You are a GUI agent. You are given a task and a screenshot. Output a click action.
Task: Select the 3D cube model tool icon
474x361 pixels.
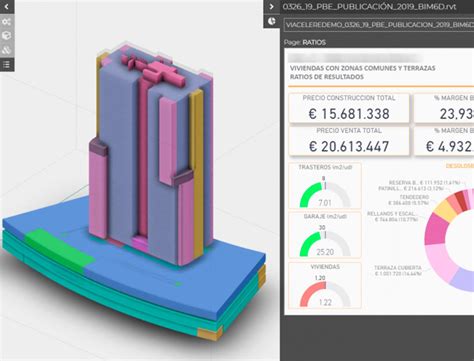click(x=7, y=36)
